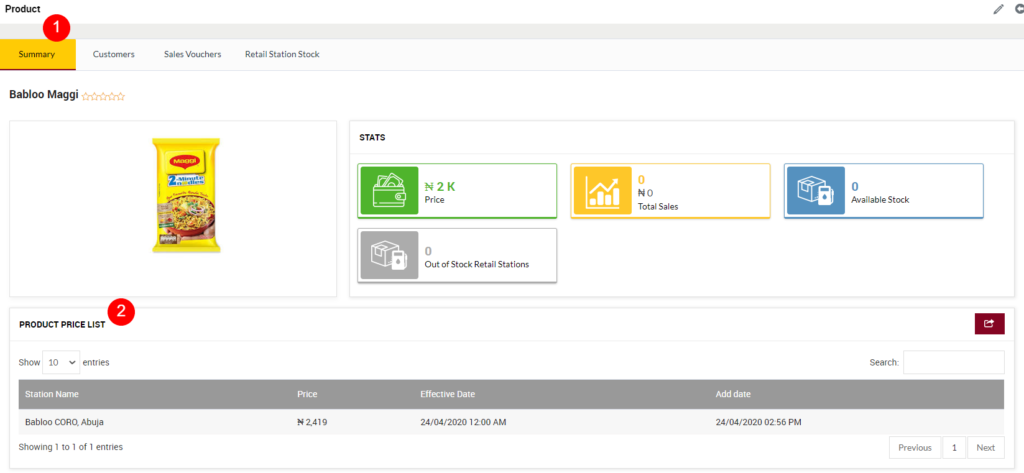Rate product using the star rating
The image size is (1024, 473).
click(103, 97)
